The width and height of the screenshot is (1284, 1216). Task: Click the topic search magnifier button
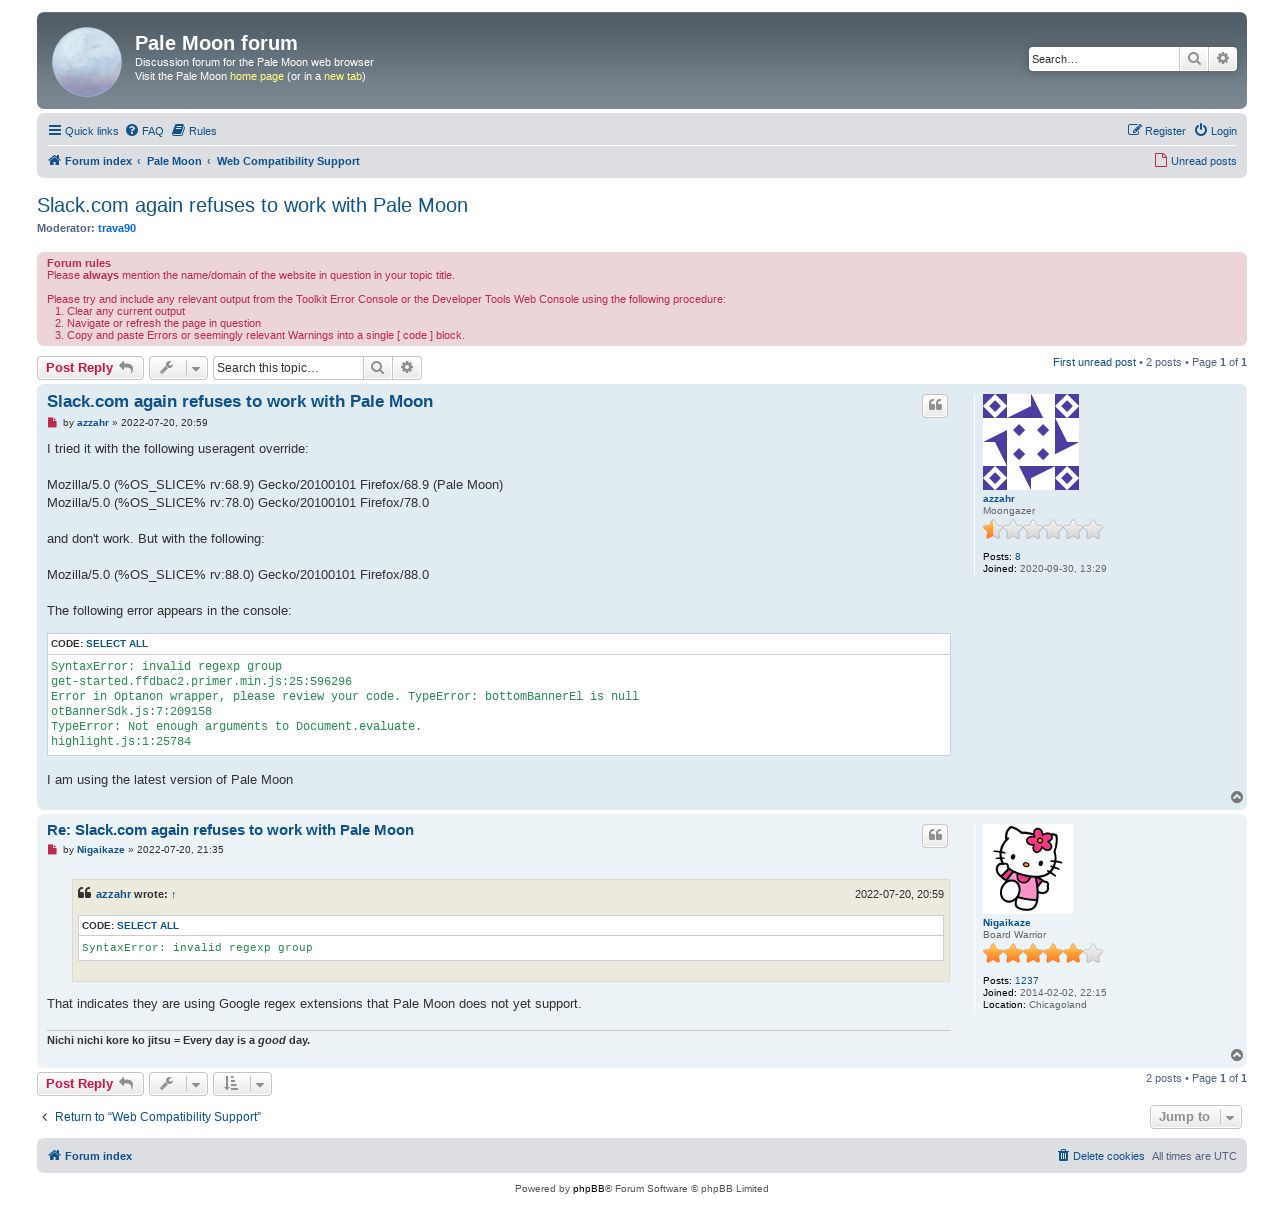pyautogui.click(x=377, y=368)
